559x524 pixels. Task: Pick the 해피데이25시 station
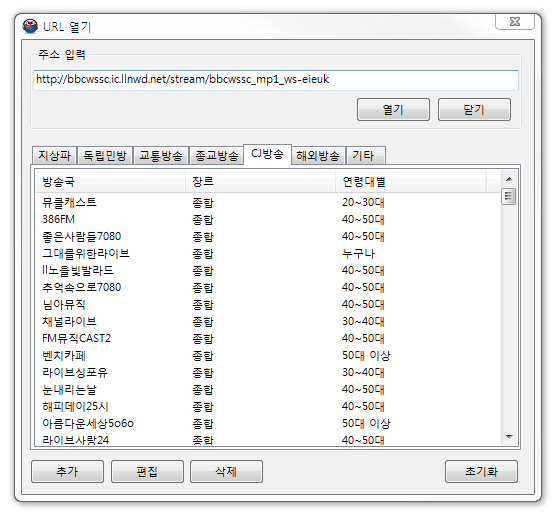268,406
